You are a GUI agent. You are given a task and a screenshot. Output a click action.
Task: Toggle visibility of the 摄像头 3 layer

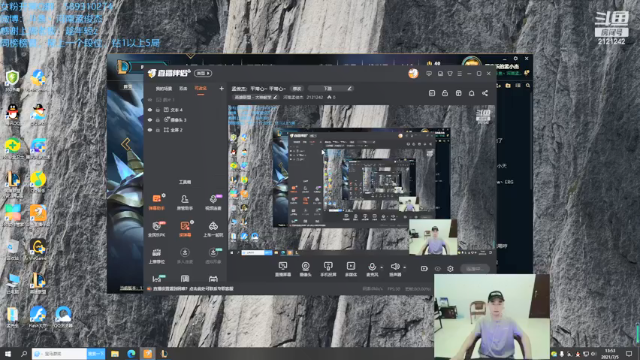(150, 120)
